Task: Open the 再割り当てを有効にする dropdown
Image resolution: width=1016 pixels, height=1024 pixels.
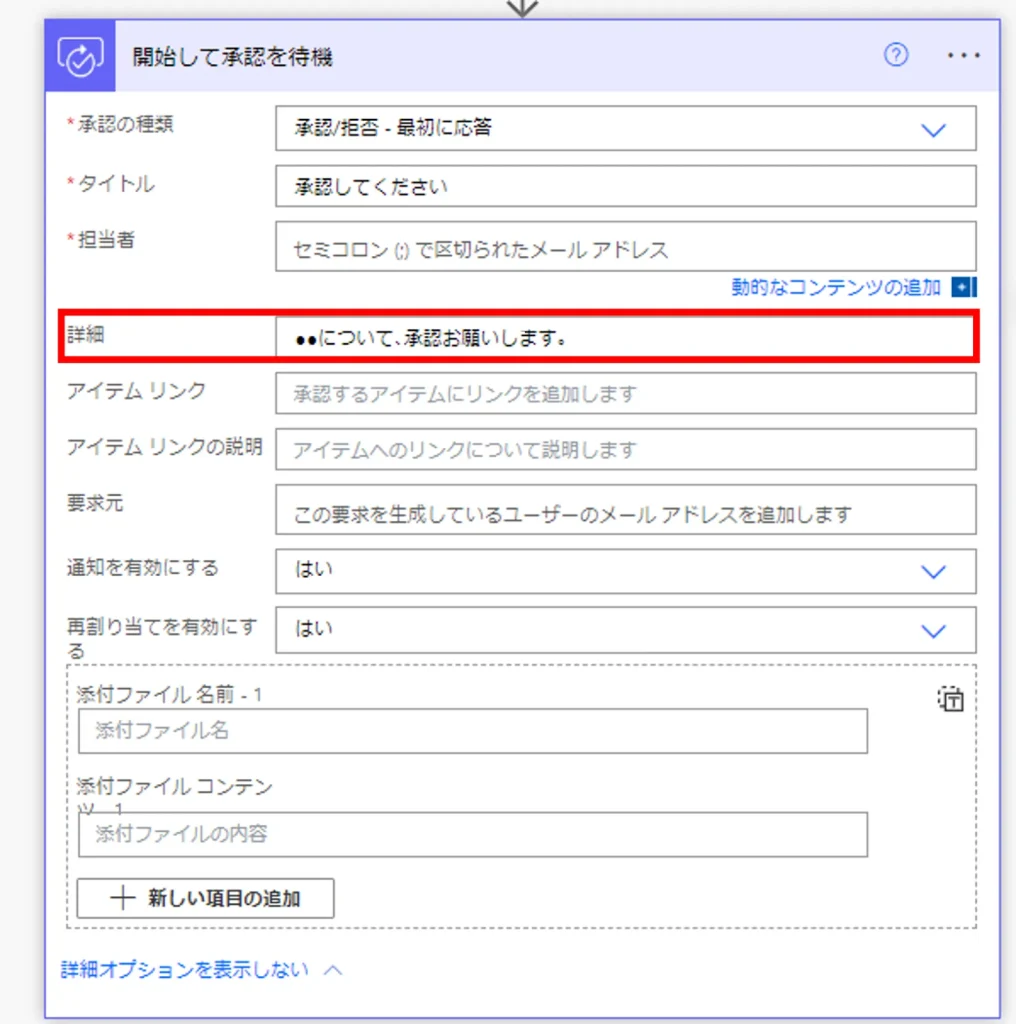Action: click(x=932, y=630)
